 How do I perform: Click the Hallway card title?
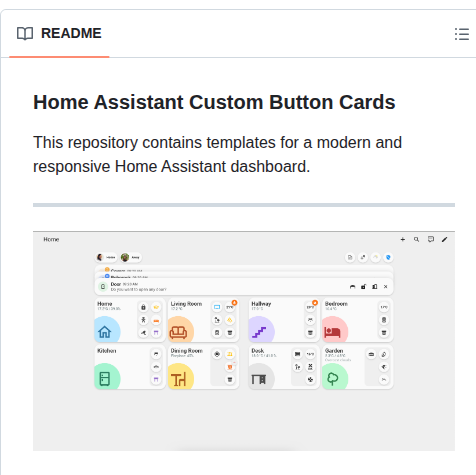261,304
